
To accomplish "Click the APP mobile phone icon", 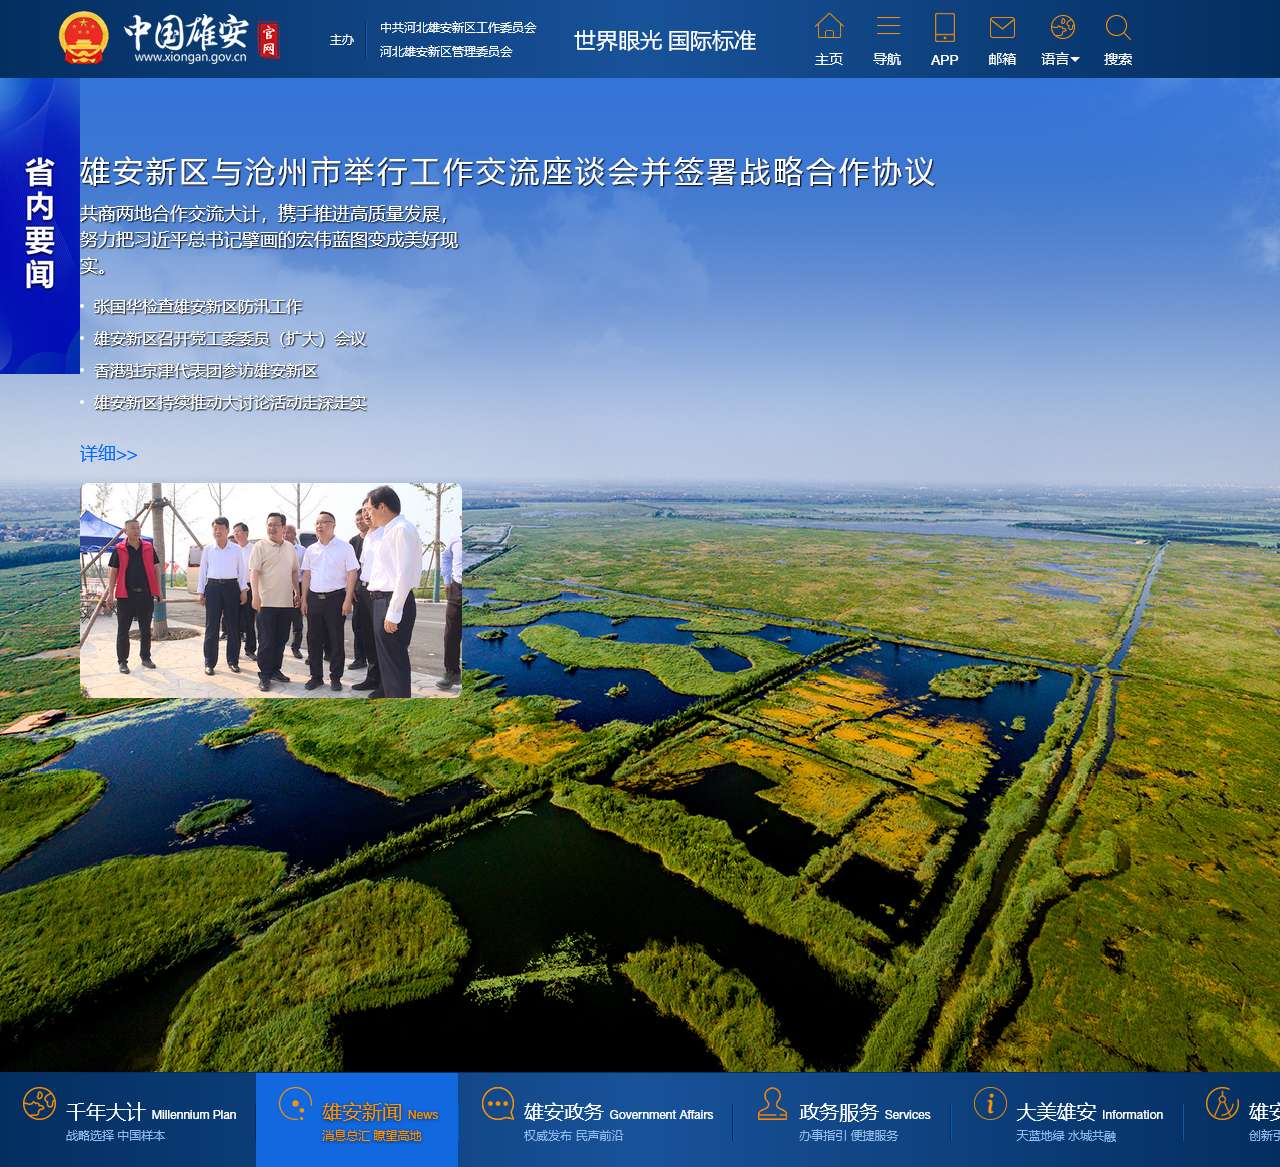I will (x=944, y=28).
